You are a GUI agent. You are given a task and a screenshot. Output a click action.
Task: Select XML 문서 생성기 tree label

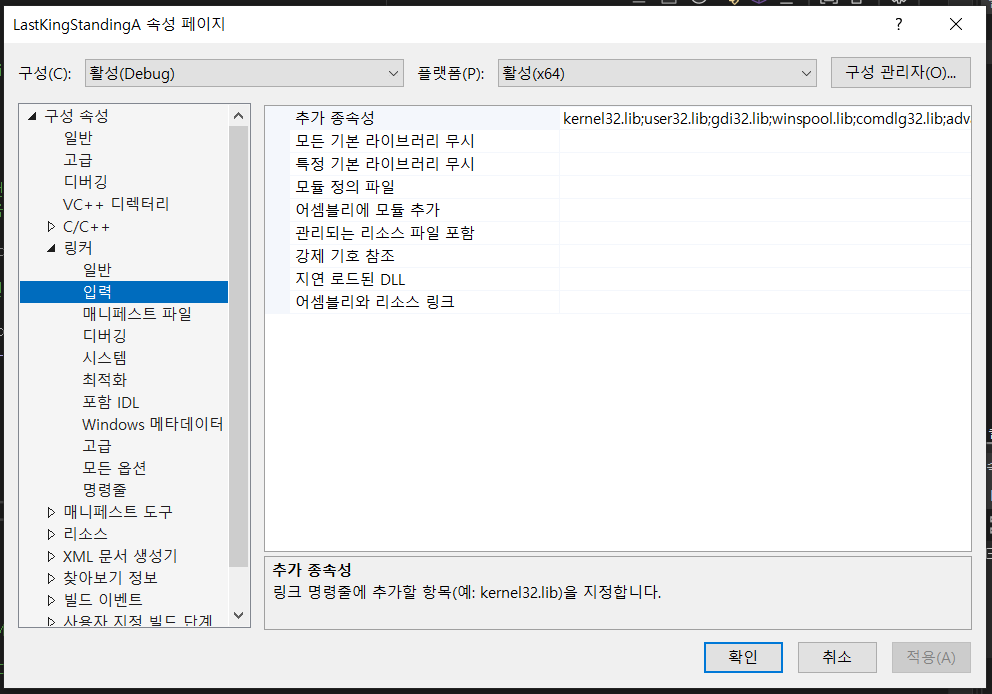[x=120, y=556]
